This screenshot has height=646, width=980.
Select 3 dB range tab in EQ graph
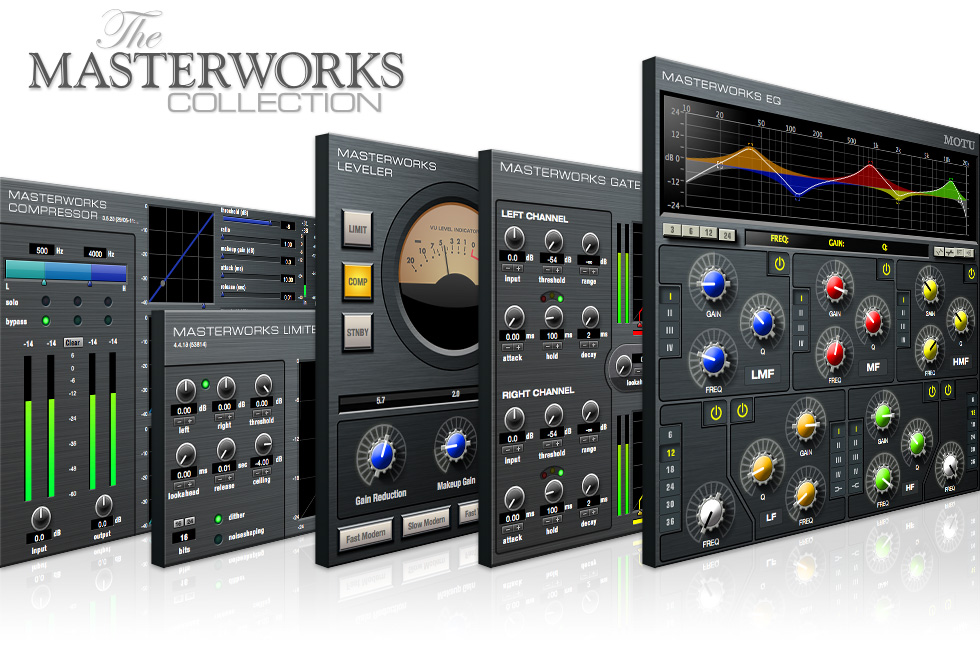tap(672, 230)
